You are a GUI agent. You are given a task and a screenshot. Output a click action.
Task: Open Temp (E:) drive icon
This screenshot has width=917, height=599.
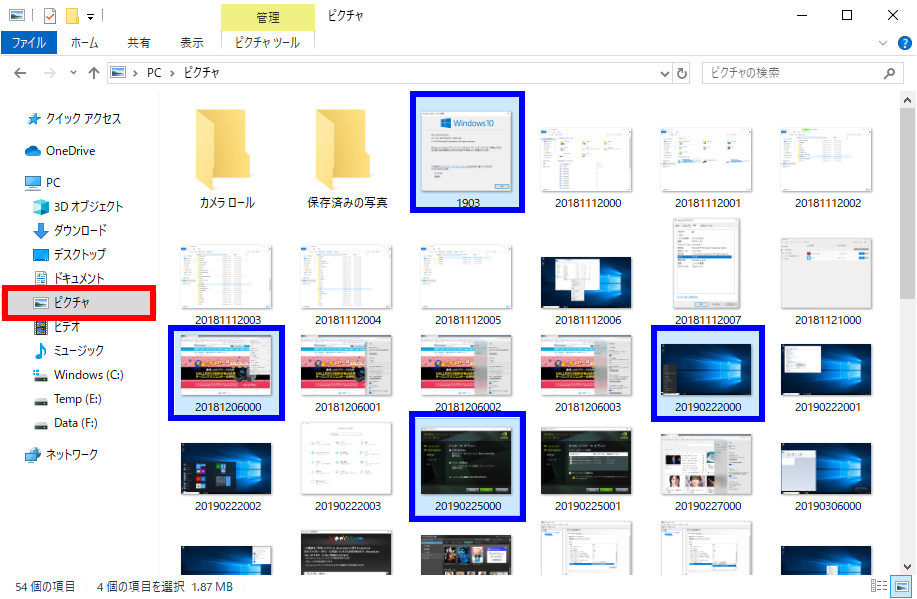coord(41,400)
